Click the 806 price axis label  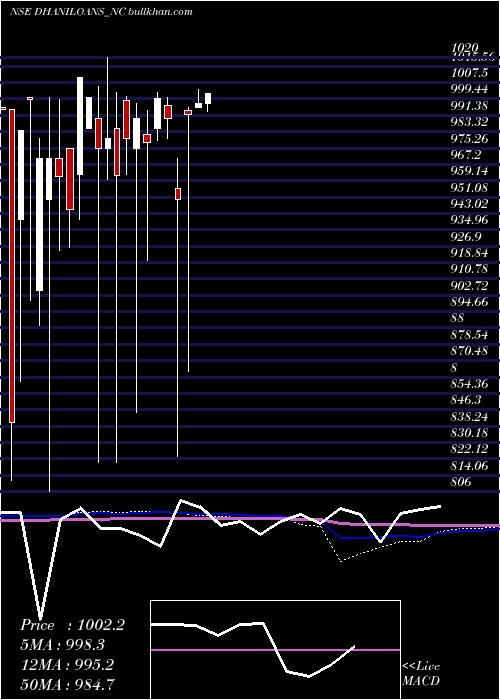tap(461, 482)
